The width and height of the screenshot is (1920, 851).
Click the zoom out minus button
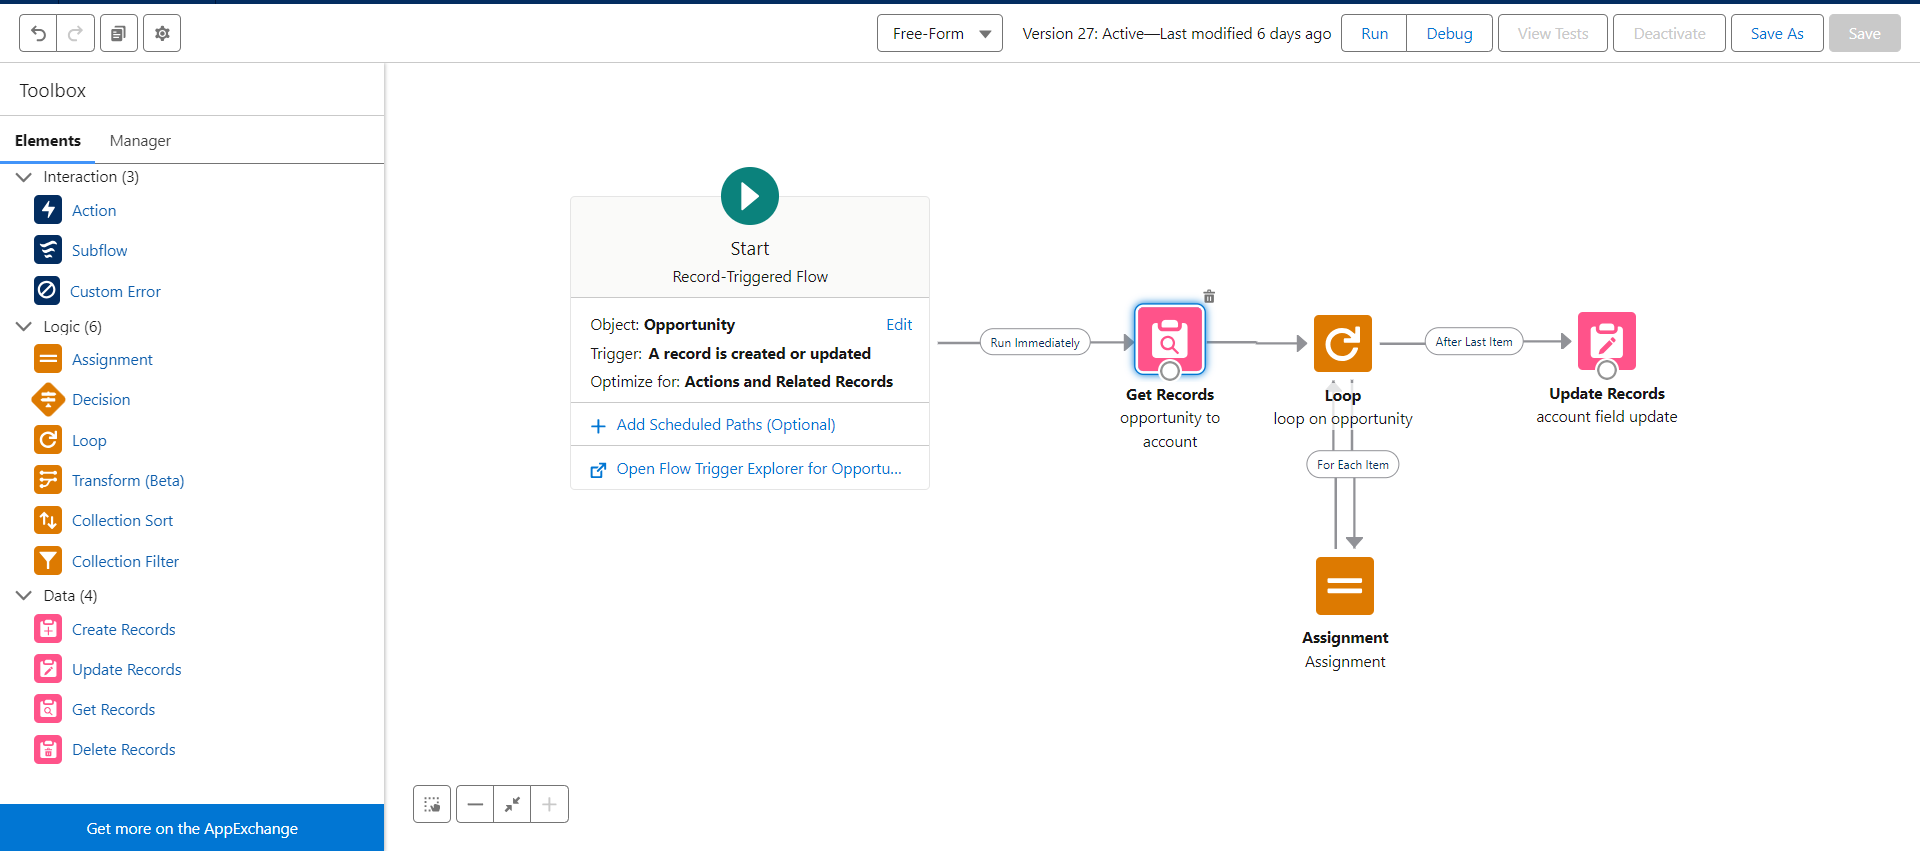pyautogui.click(x=475, y=804)
